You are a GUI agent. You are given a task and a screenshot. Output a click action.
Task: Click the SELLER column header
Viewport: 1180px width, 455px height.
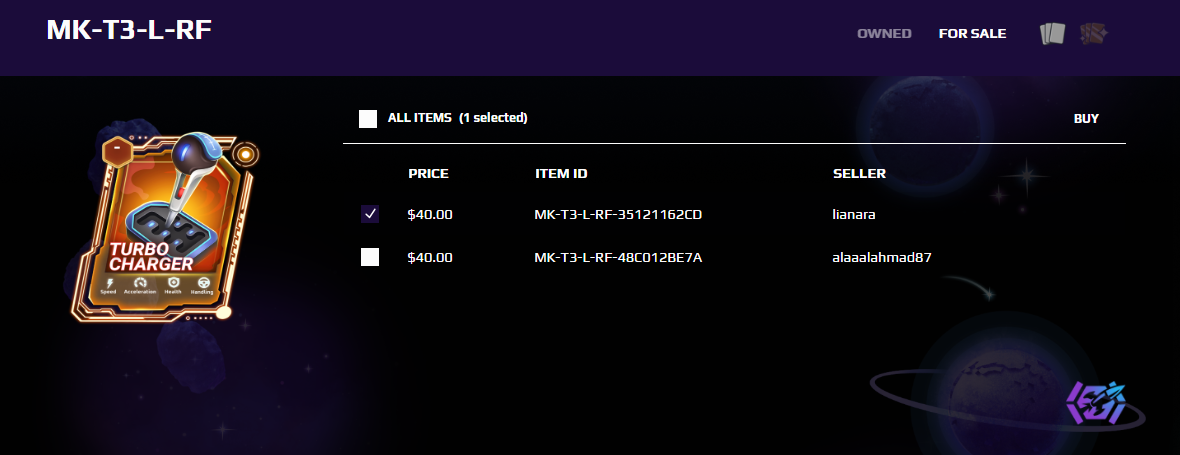coord(859,174)
